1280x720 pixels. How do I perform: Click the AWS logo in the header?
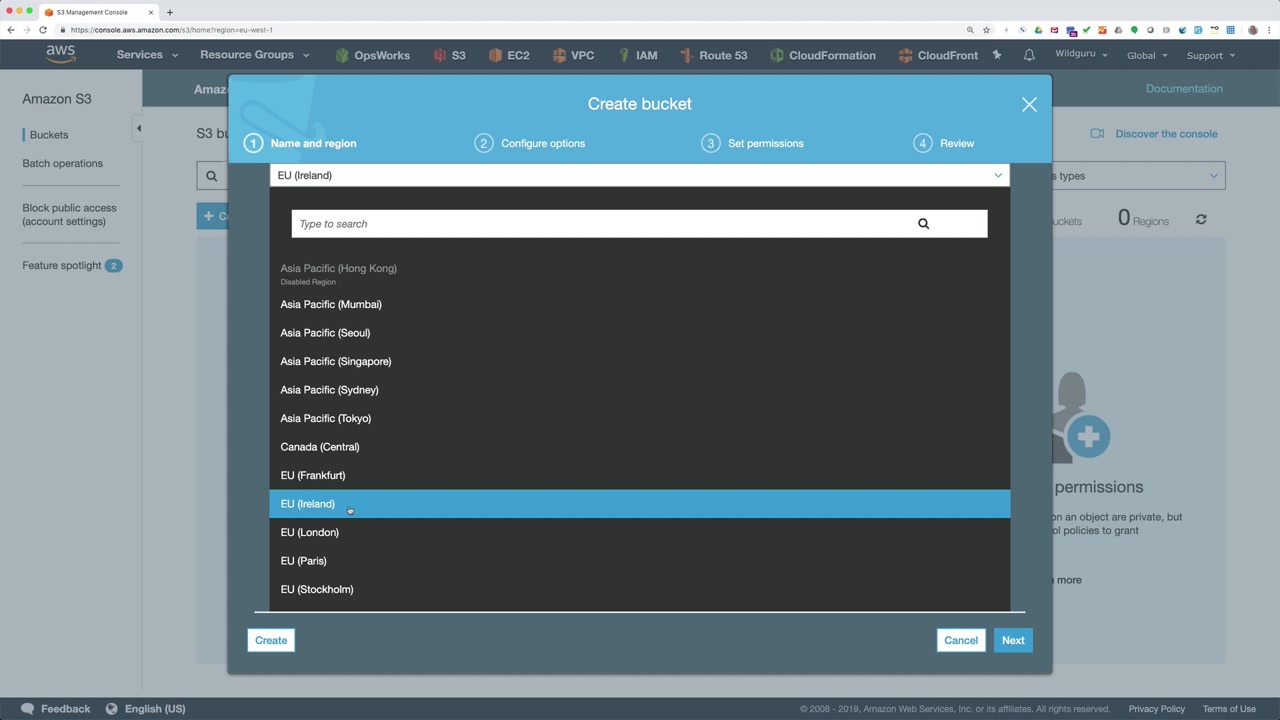click(60, 55)
